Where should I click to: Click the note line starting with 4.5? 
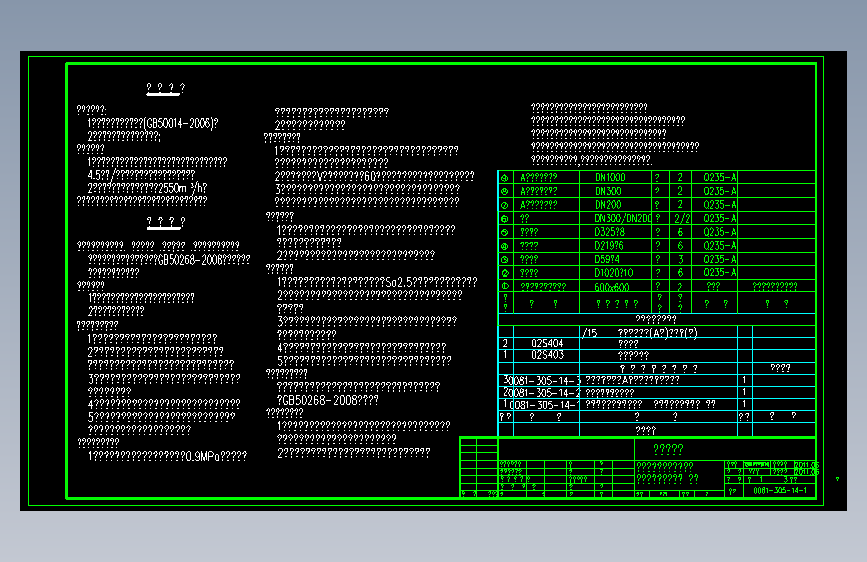point(142,175)
